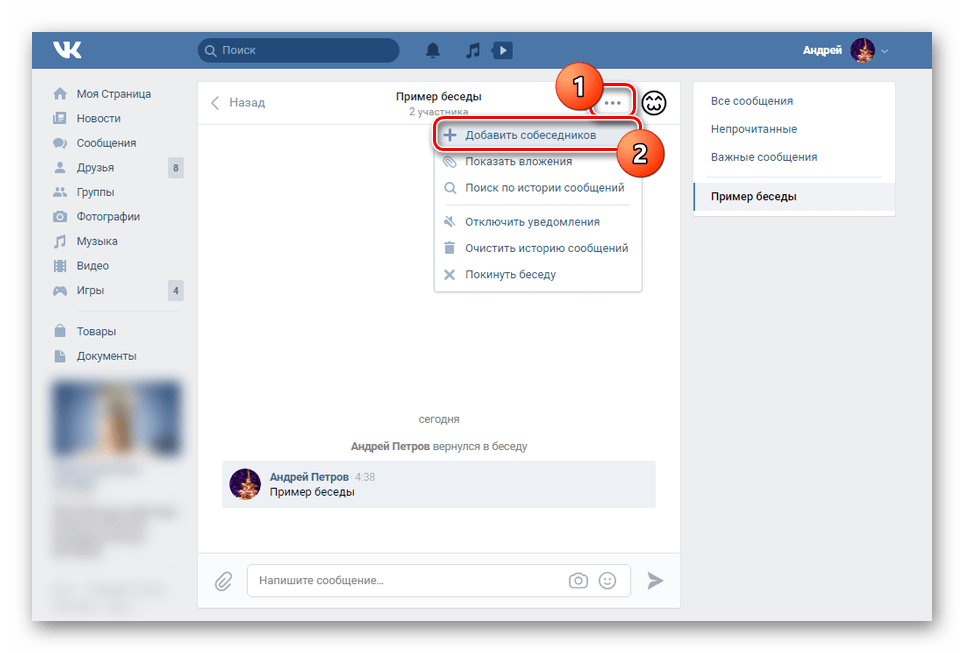Image resolution: width=964 pixels, height=653 pixels.
Task: Click the film icon beside Видео
Action: click(x=60, y=266)
